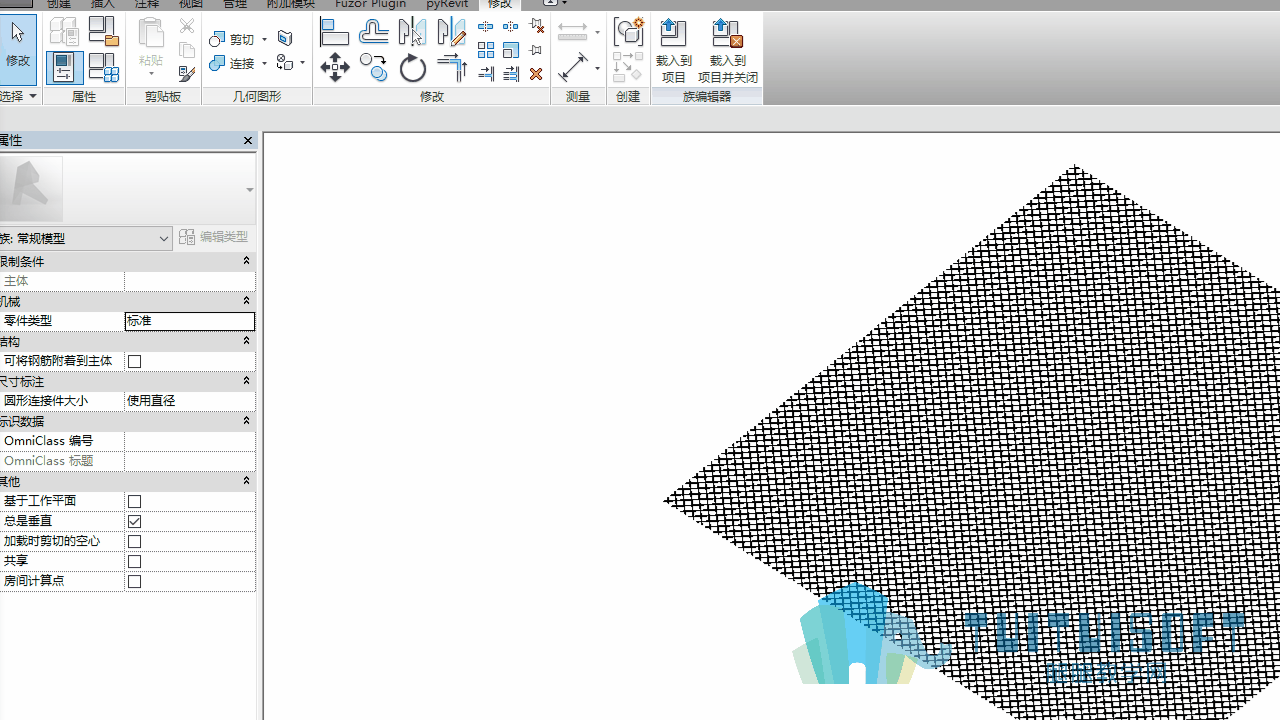Uncheck the 总是垂直 checkbox
1280x720 pixels.
[x=135, y=521]
